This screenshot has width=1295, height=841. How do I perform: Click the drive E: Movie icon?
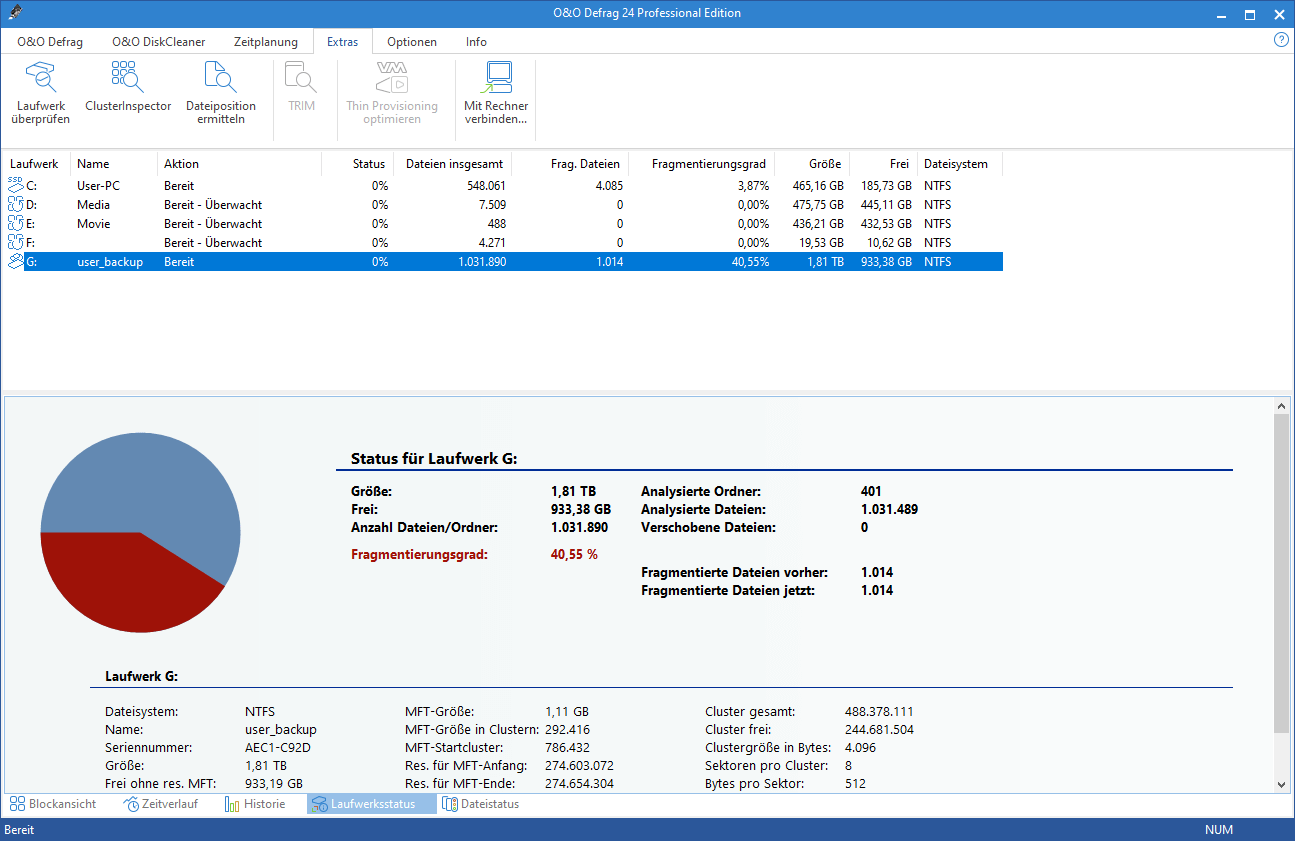(x=15, y=224)
